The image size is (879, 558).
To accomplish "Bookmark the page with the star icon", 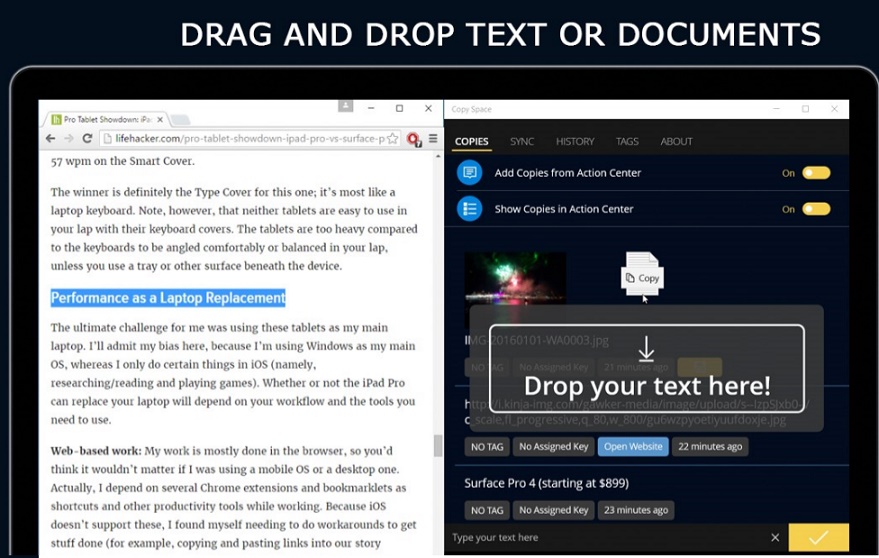I will tap(393, 138).
